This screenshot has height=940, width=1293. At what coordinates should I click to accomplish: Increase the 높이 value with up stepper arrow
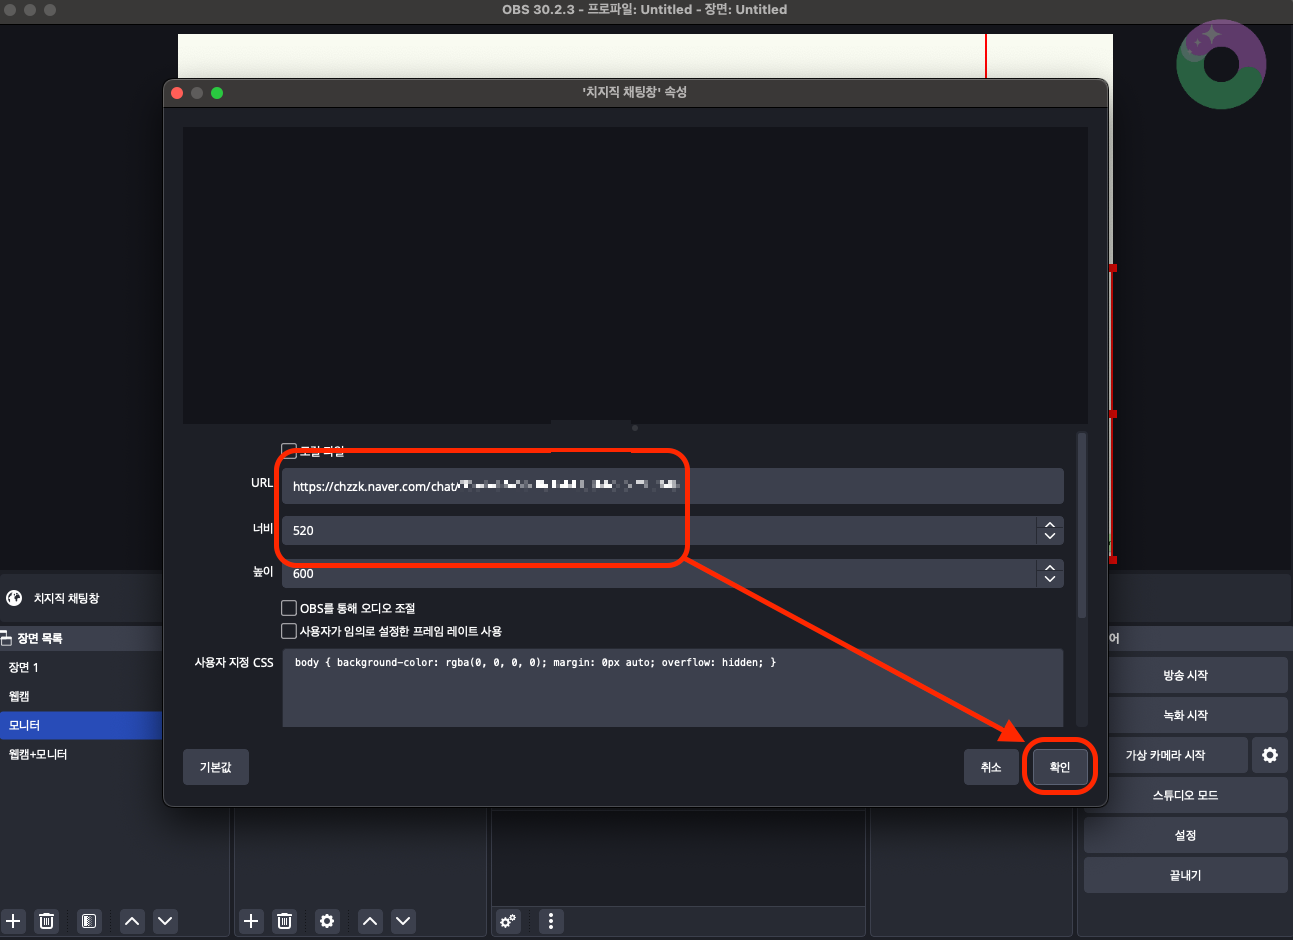point(1050,567)
